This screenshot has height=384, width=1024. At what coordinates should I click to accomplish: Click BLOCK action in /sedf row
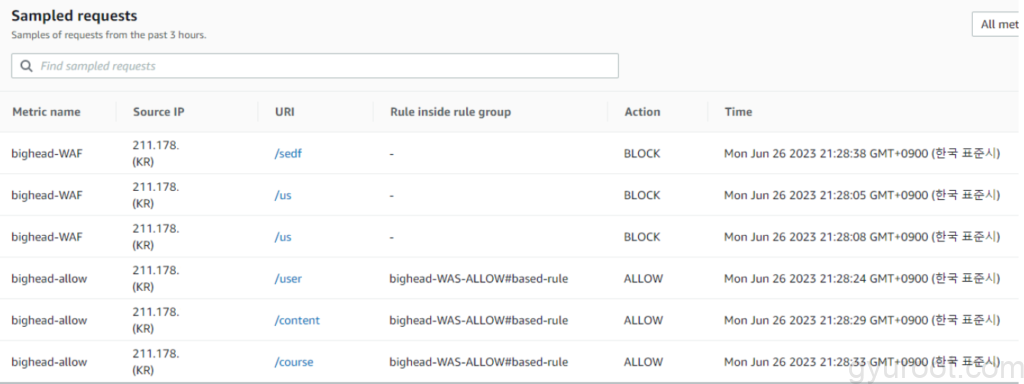(642, 154)
